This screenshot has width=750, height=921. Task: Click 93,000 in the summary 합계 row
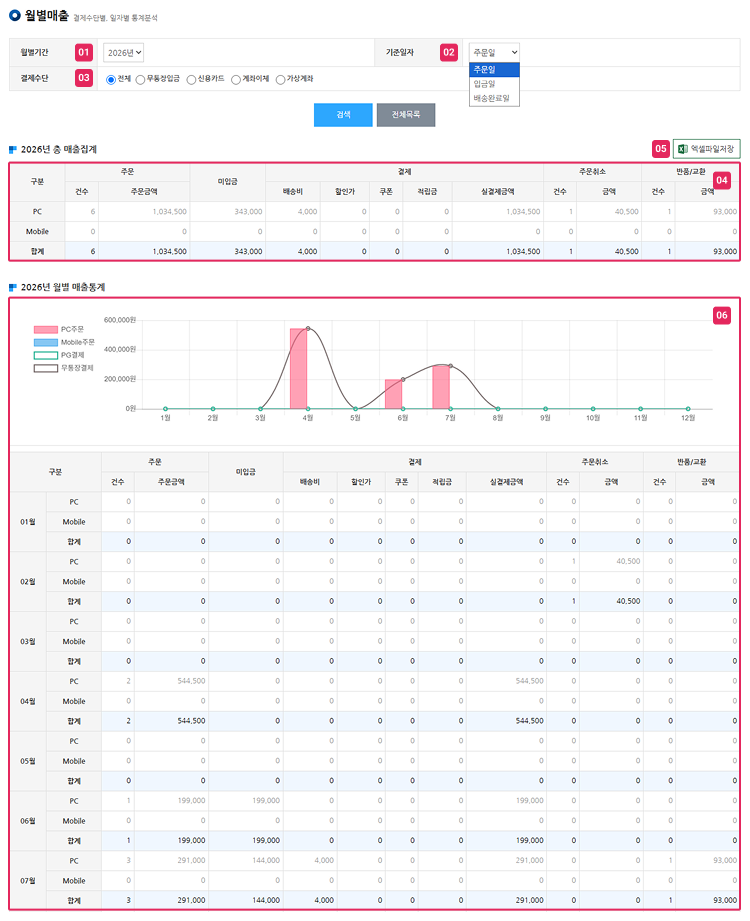725,251
